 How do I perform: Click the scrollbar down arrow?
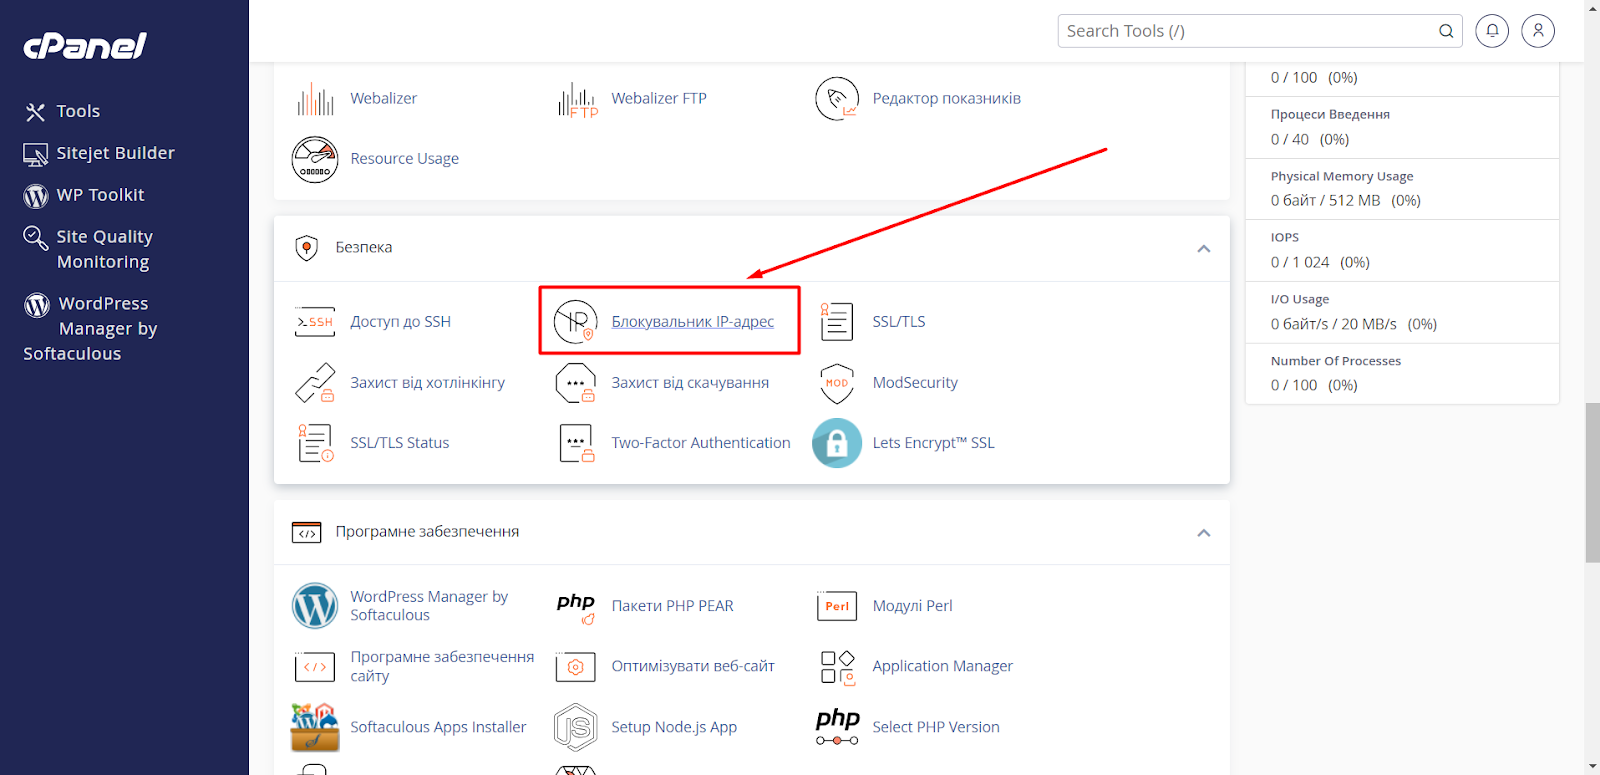(1592, 767)
